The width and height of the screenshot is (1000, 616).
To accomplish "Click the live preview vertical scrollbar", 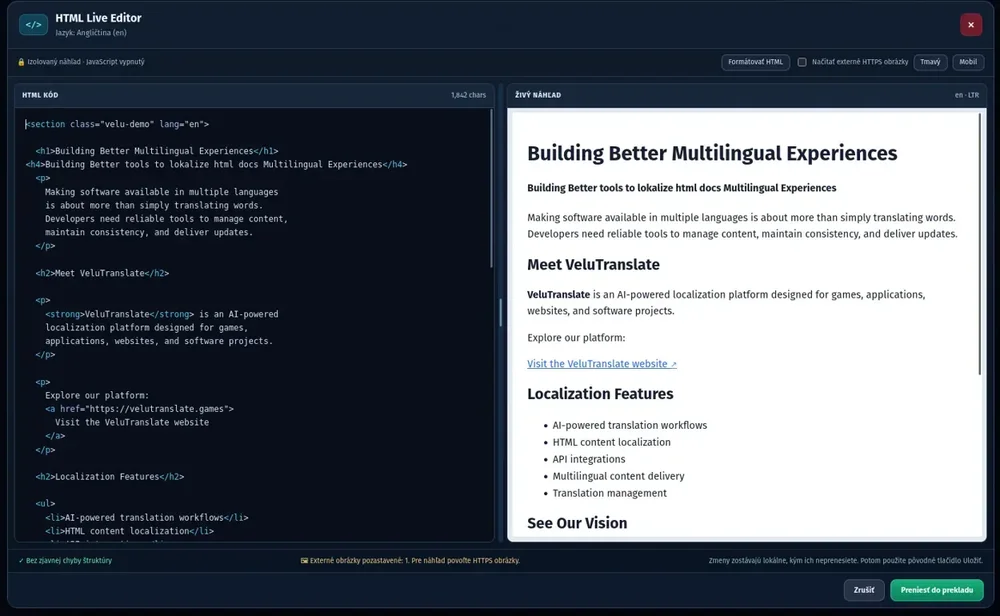I will point(980,244).
